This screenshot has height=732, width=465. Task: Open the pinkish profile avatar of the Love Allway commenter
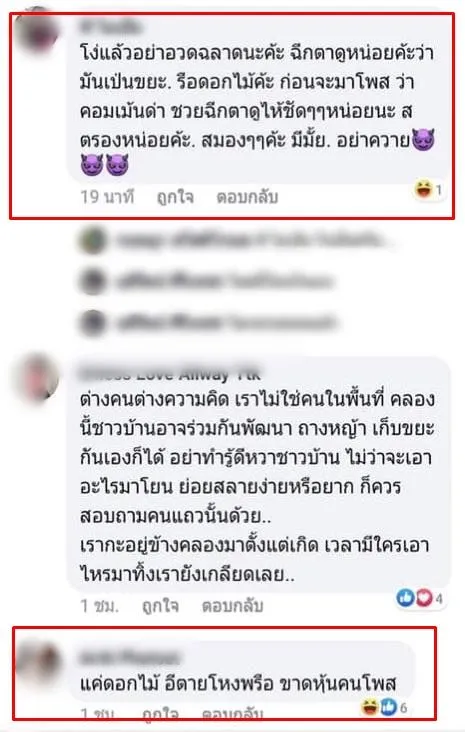click(x=37, y=378)
